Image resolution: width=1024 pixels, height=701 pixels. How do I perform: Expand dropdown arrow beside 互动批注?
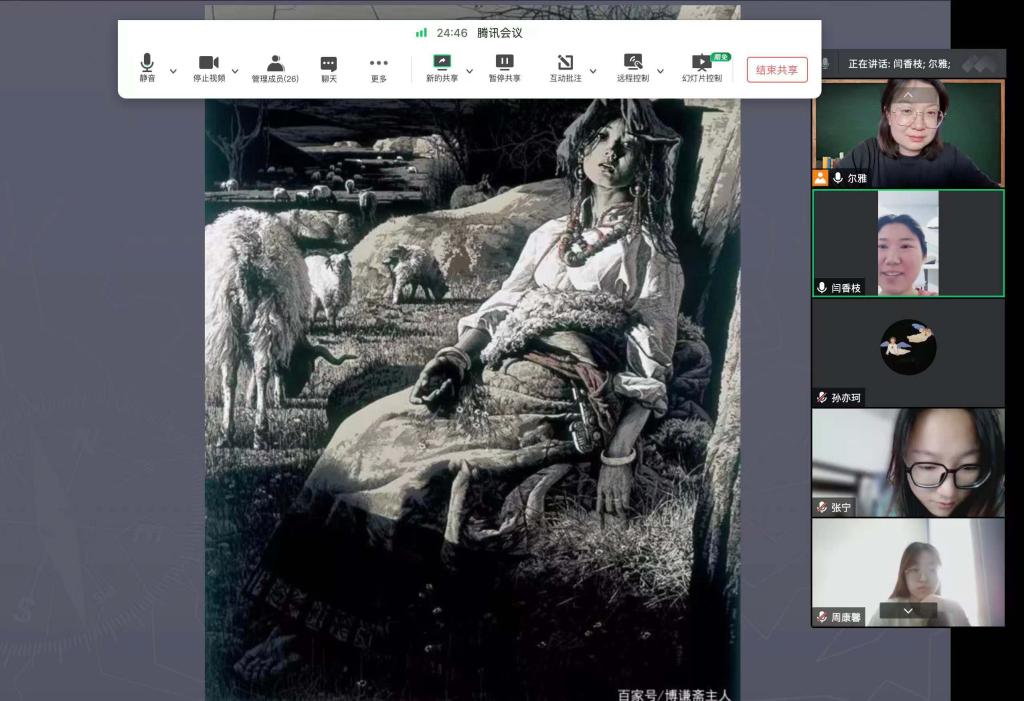click(593, 71)
